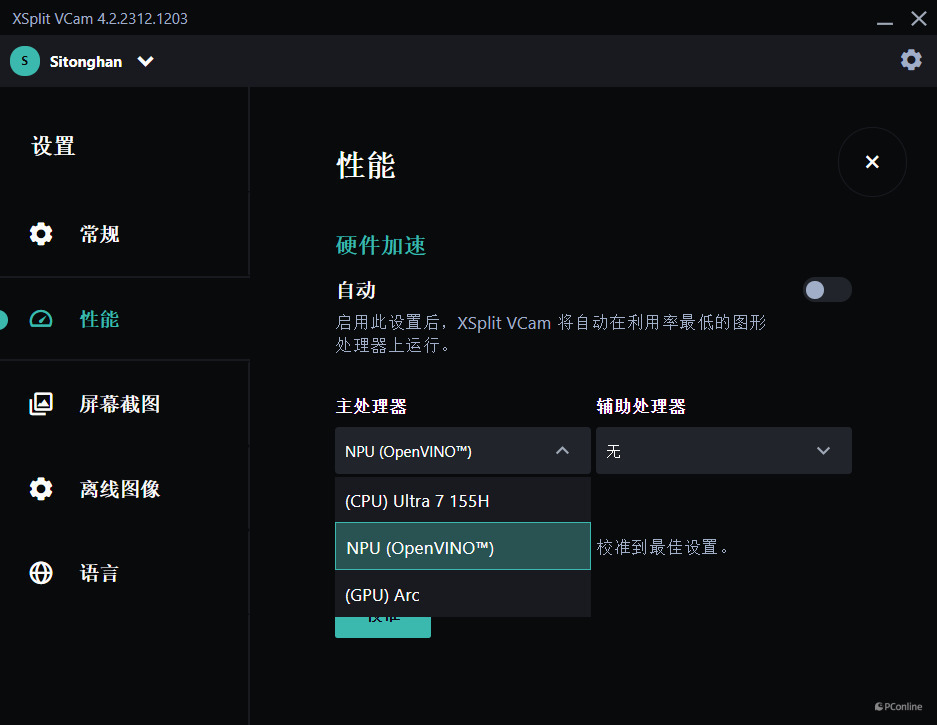
Task: Choose (GPU) Arc as main processor
Action: [462, 595]
